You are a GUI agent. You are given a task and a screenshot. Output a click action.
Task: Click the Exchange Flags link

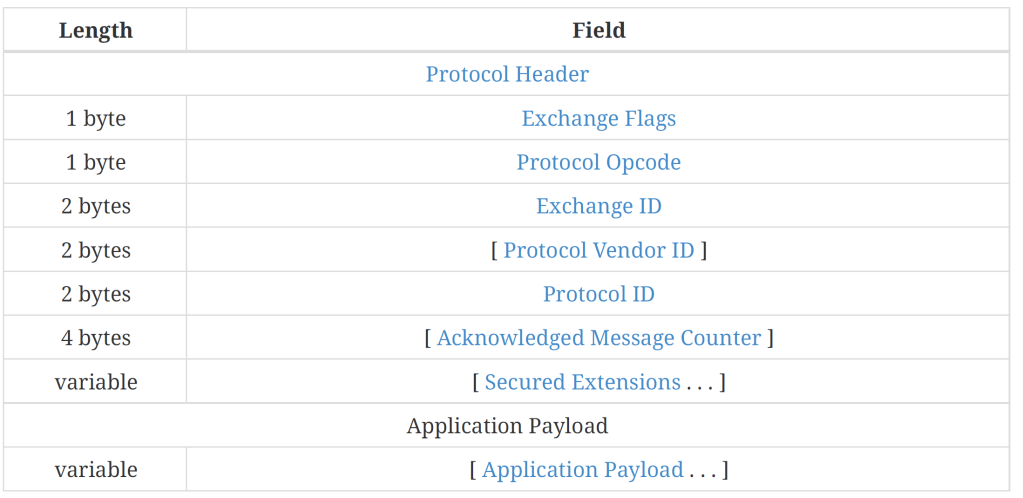click(598, 118)
